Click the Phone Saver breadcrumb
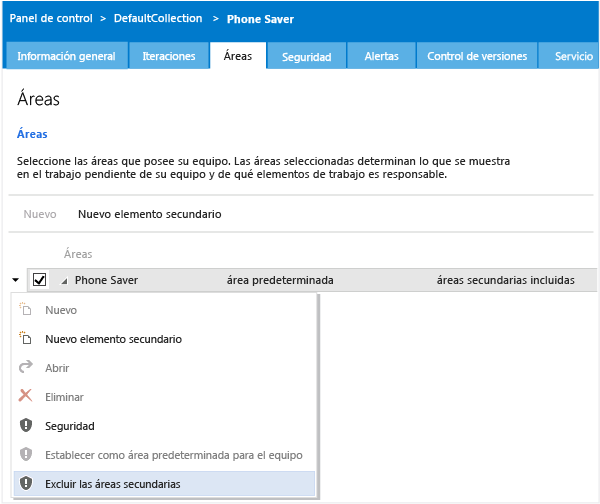Viewport: 600px width, 504px height. 260,19
